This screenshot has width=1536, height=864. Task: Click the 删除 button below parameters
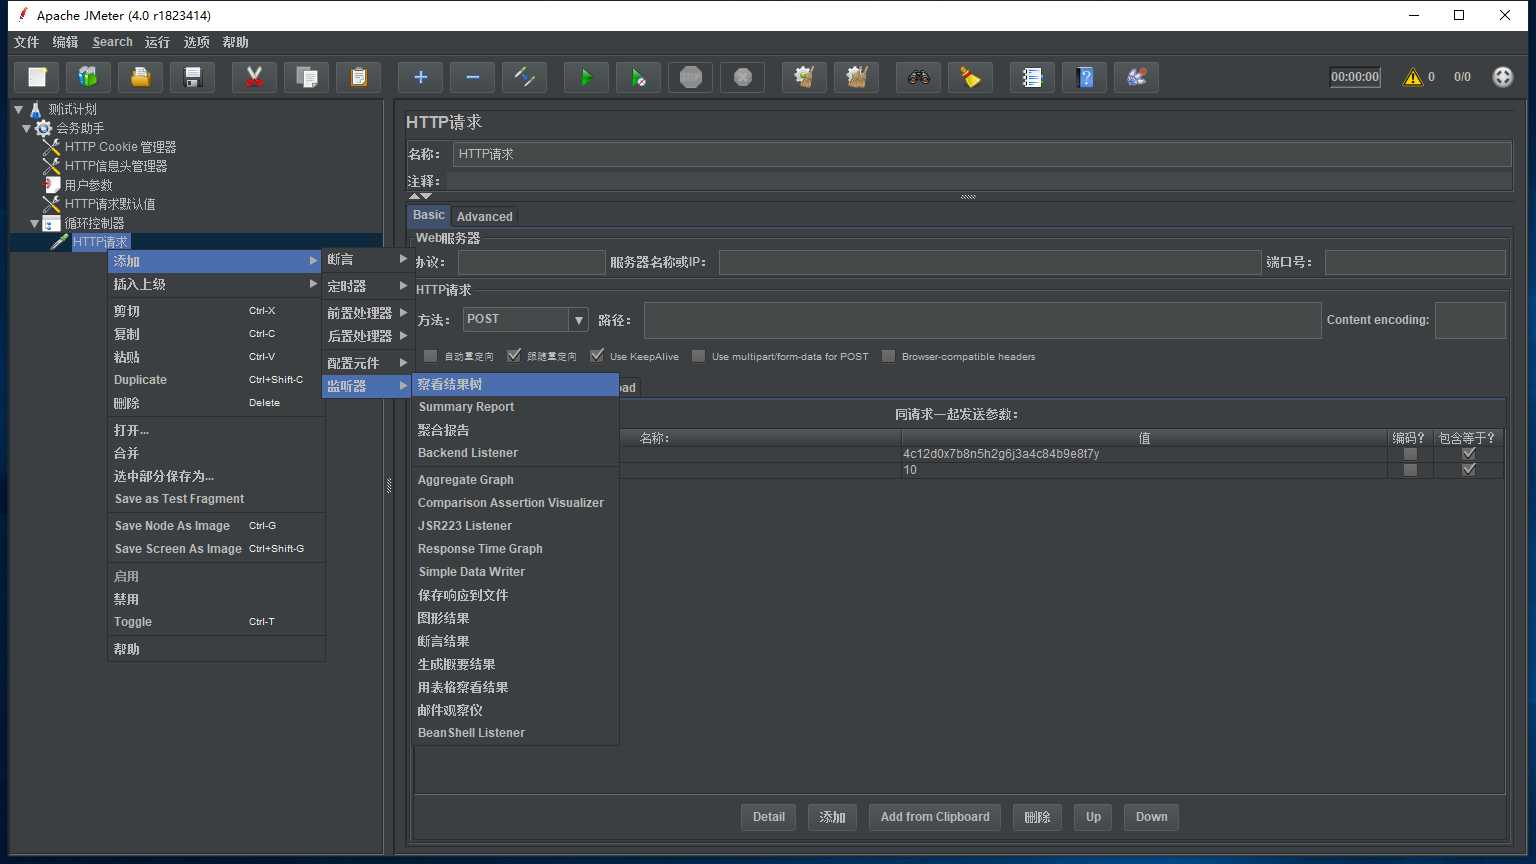tap(1037, 817)
